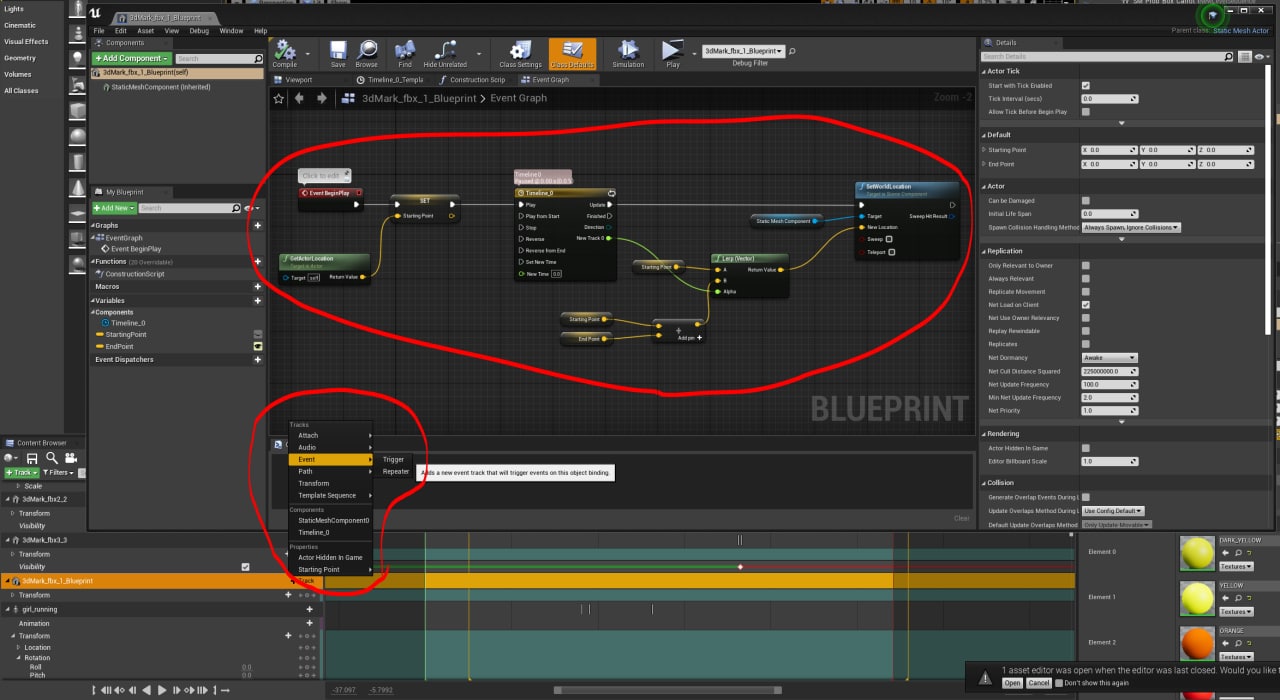Image resolution: width=1280 pixels, height=700 pixels.
Task: Expand Starting Point vector property
Action: click(985, 150)
